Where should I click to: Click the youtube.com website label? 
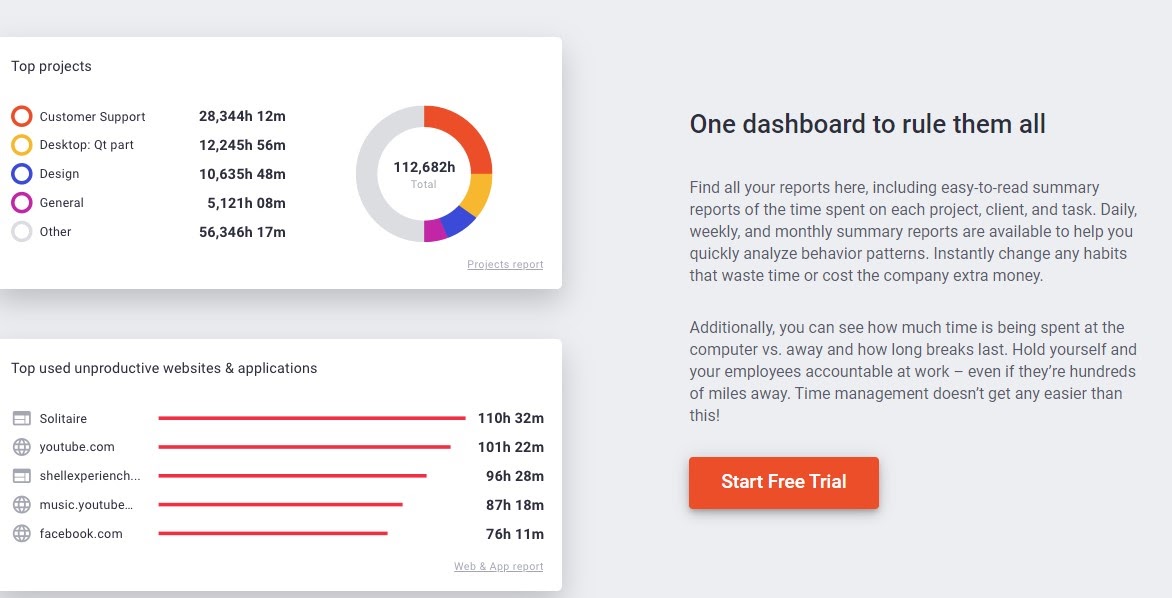pos(77,447)
